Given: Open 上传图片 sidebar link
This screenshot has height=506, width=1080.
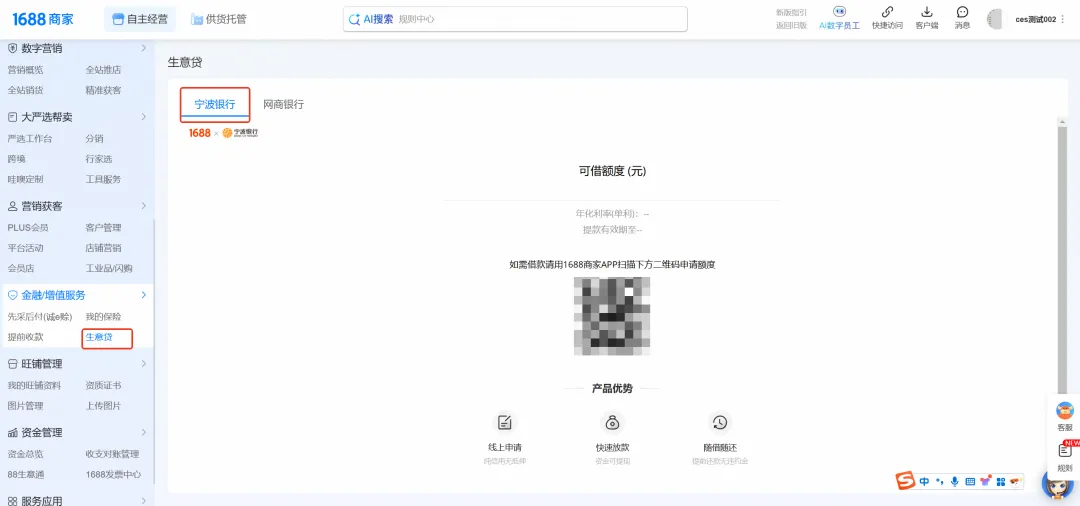Looking at the screenshot, I should [x=103, y=406].
